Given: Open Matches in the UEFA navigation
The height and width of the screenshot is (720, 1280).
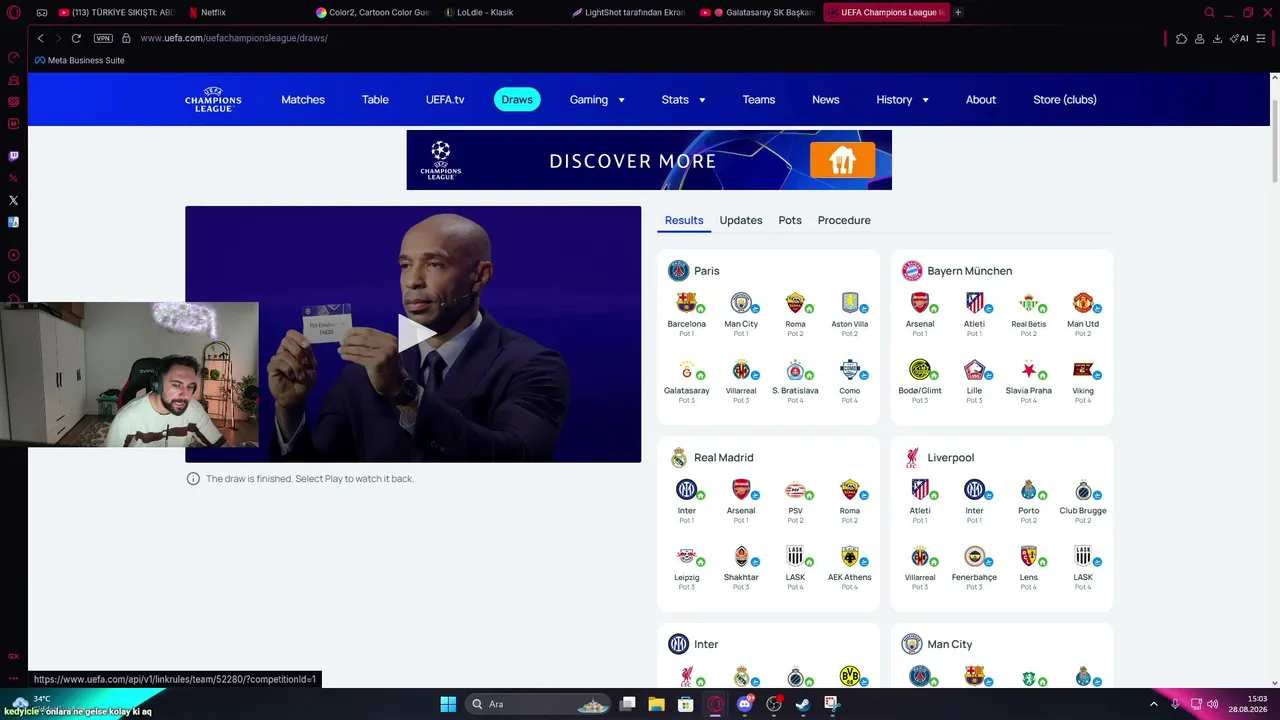Looking at the screenshot, I should (x=303, y=100).
